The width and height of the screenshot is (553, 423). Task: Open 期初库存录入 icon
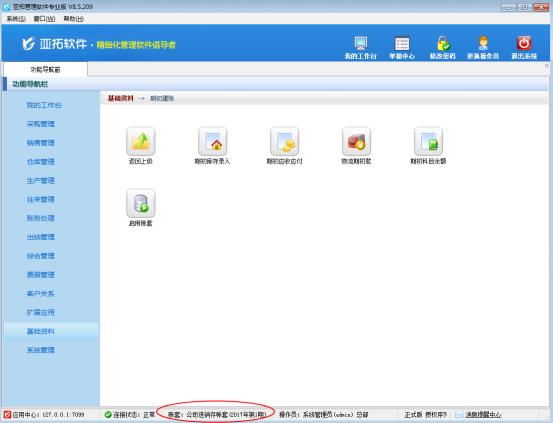213,141
